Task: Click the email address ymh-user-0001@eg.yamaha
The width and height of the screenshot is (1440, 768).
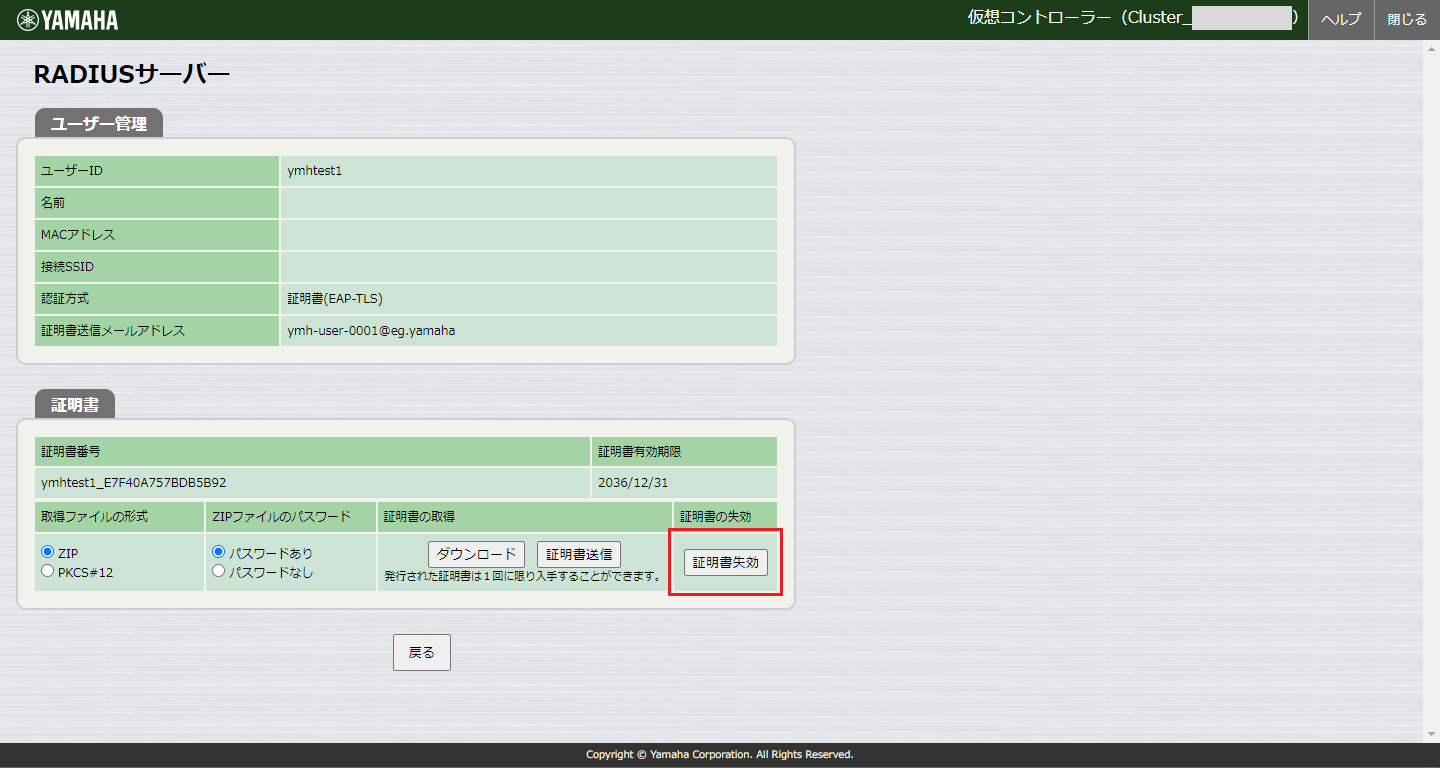Action: pyautogui.click(x=371, y=330)
